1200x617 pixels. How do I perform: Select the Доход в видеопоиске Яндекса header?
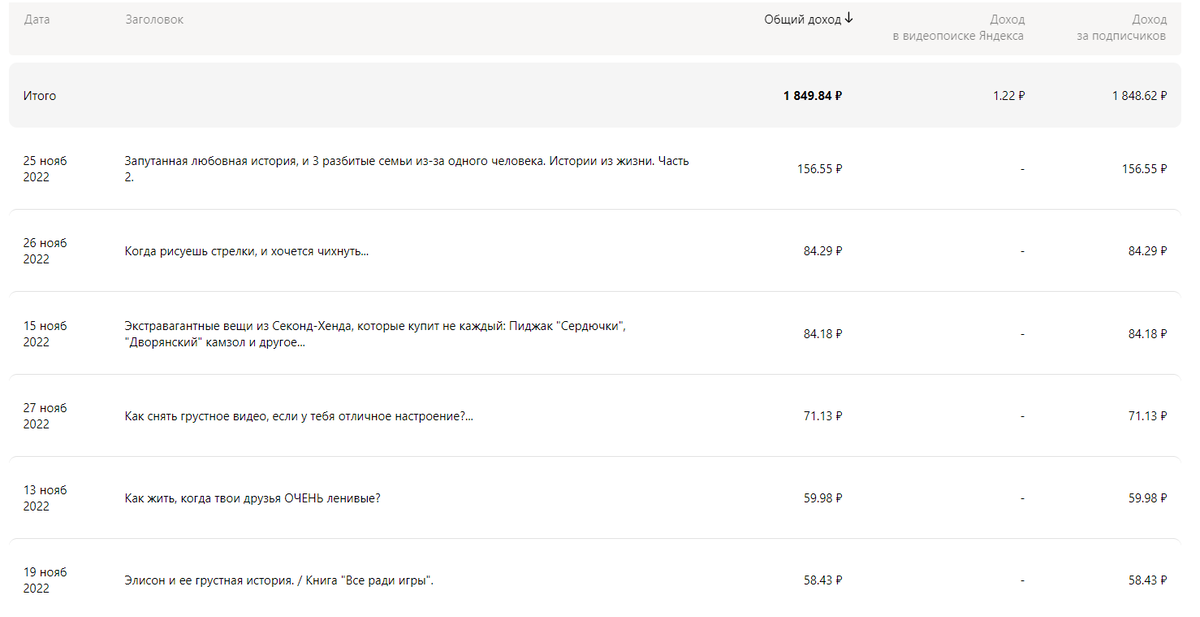(x=959, y=27)
